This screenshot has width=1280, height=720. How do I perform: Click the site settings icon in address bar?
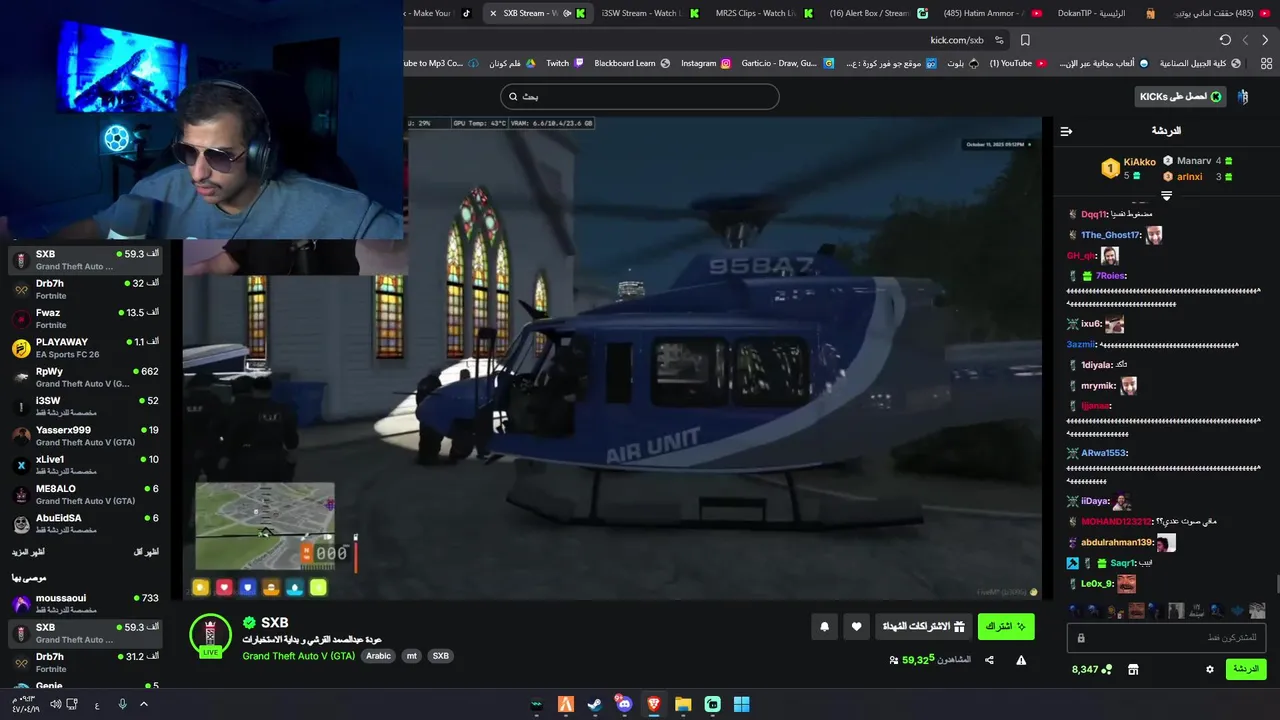pyautogui.click(x=998, y=40)
